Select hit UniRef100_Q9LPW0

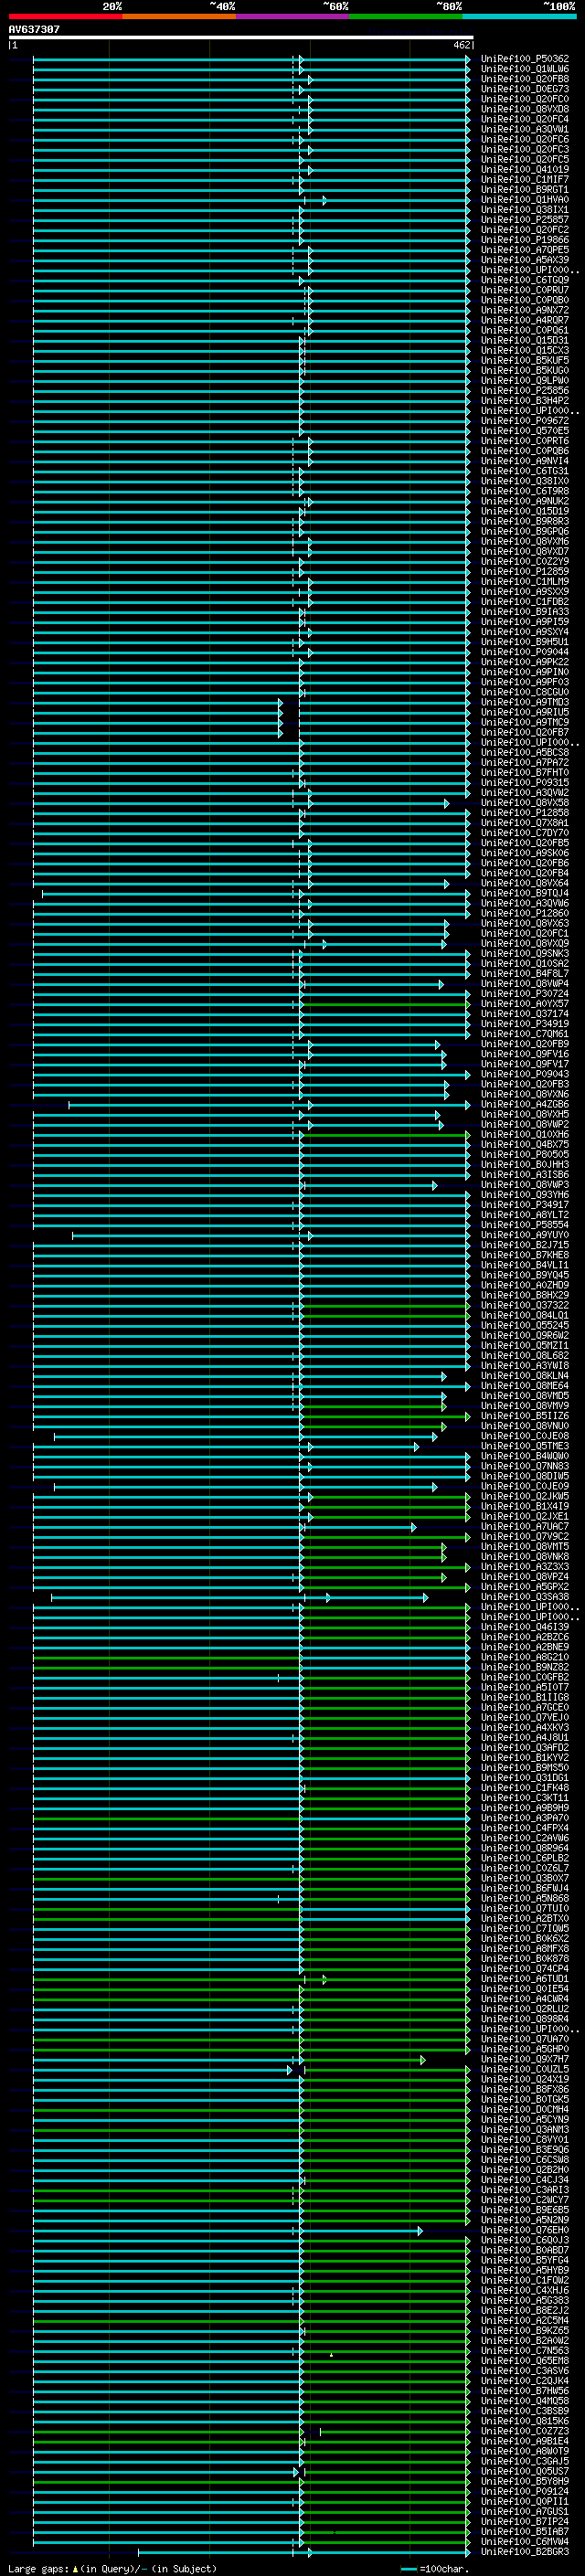coord(525,381)
